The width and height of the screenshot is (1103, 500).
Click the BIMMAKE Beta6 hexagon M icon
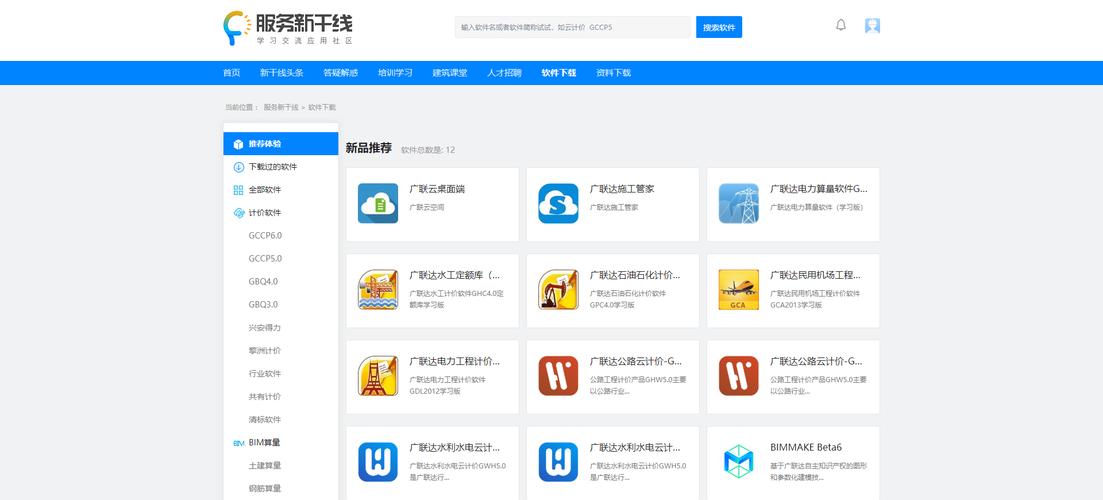739,462
